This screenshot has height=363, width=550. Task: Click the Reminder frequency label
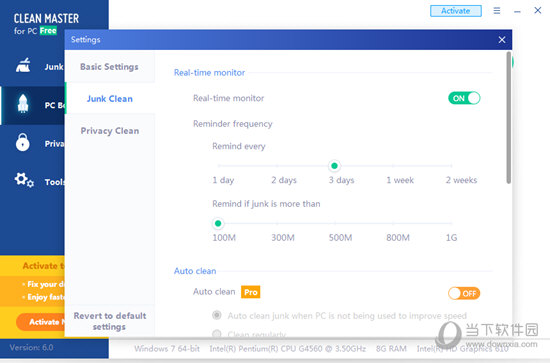point(233,124)
